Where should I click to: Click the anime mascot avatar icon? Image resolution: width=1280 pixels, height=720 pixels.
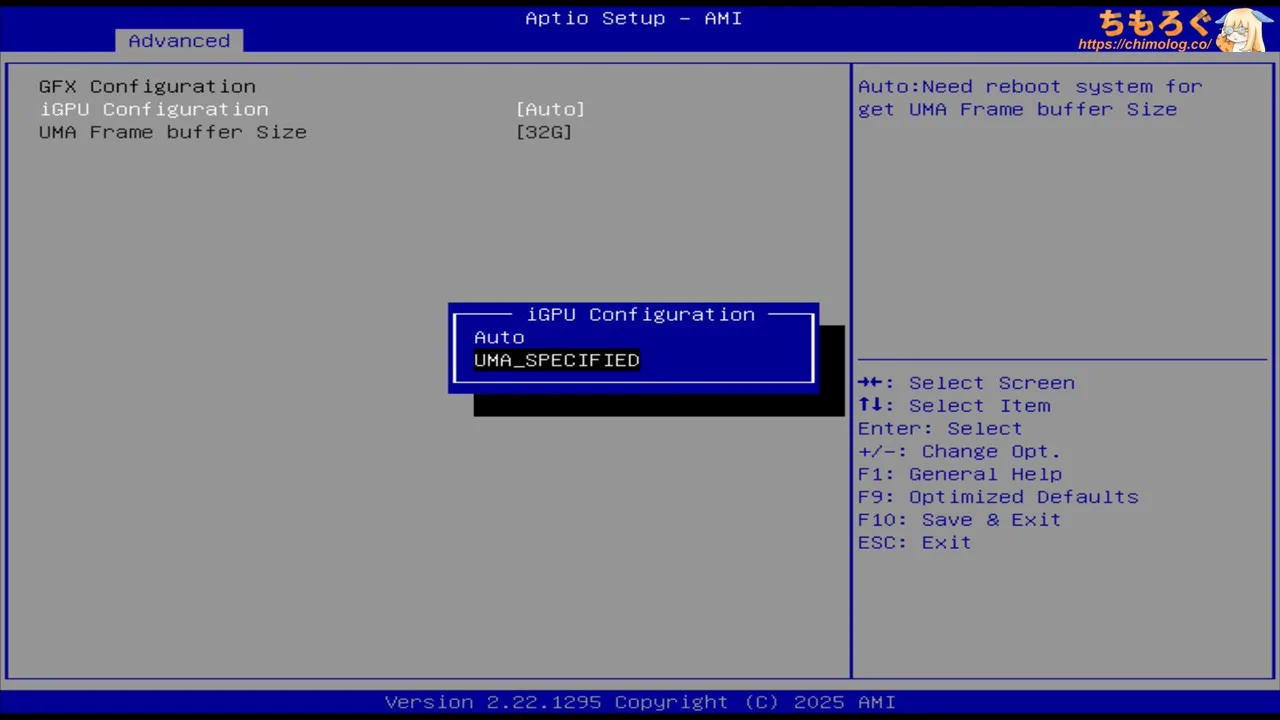[1243, 28]
